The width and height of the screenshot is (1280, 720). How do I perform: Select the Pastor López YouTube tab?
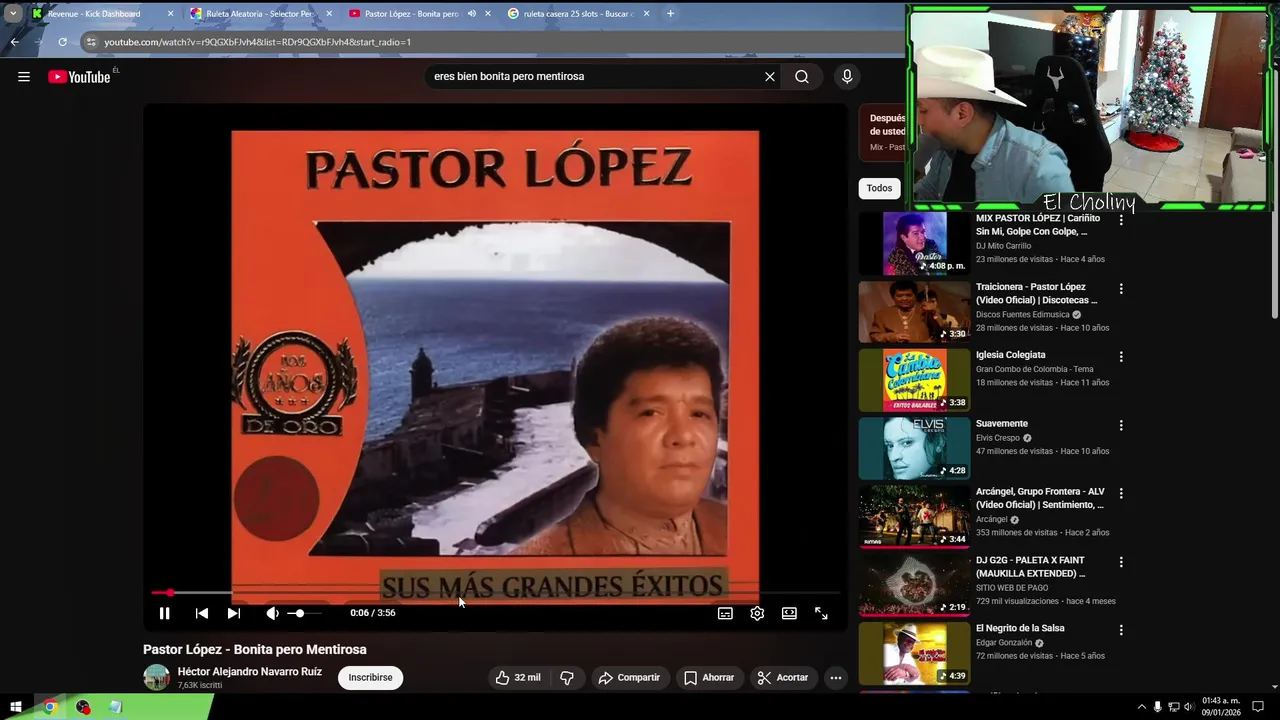pos(410,14)
